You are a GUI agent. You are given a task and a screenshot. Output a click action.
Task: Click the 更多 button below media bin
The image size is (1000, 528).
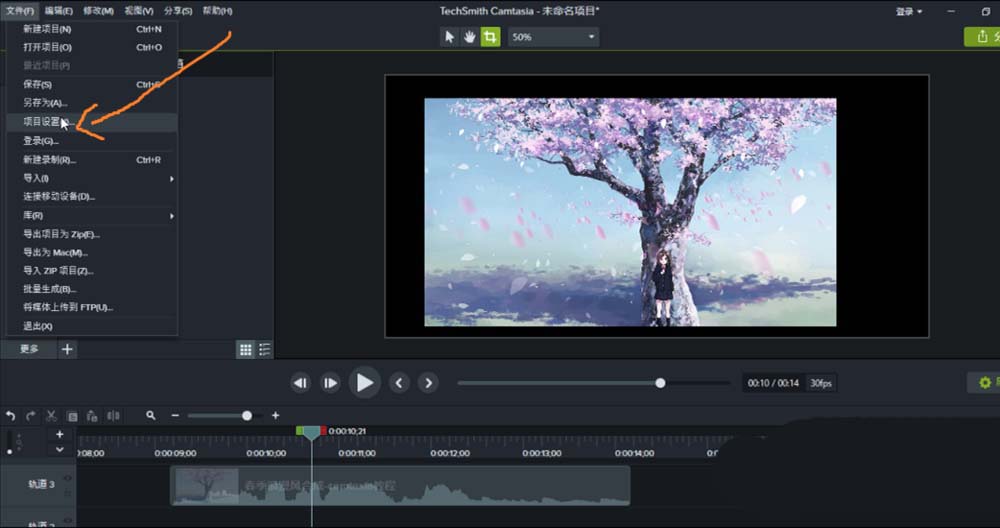point(29,349)
